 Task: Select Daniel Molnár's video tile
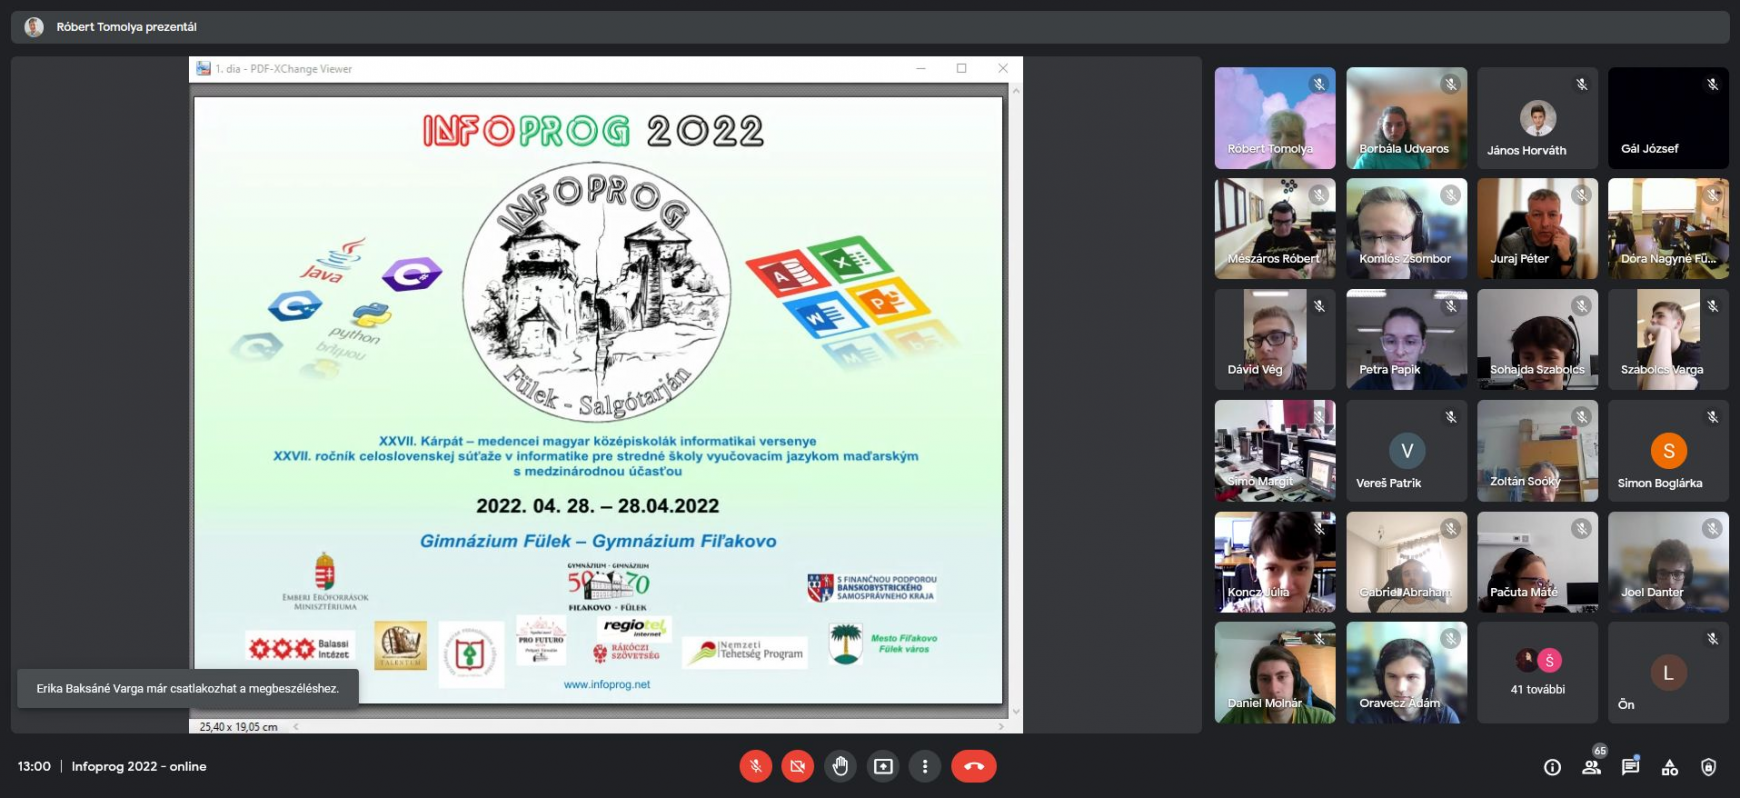tap(1275, 673)
